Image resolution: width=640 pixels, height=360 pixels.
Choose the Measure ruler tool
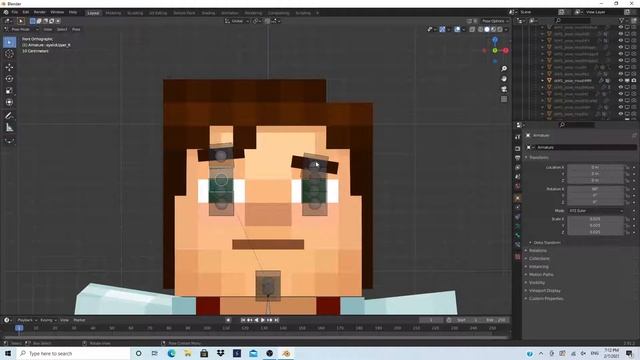click(9, 128)
